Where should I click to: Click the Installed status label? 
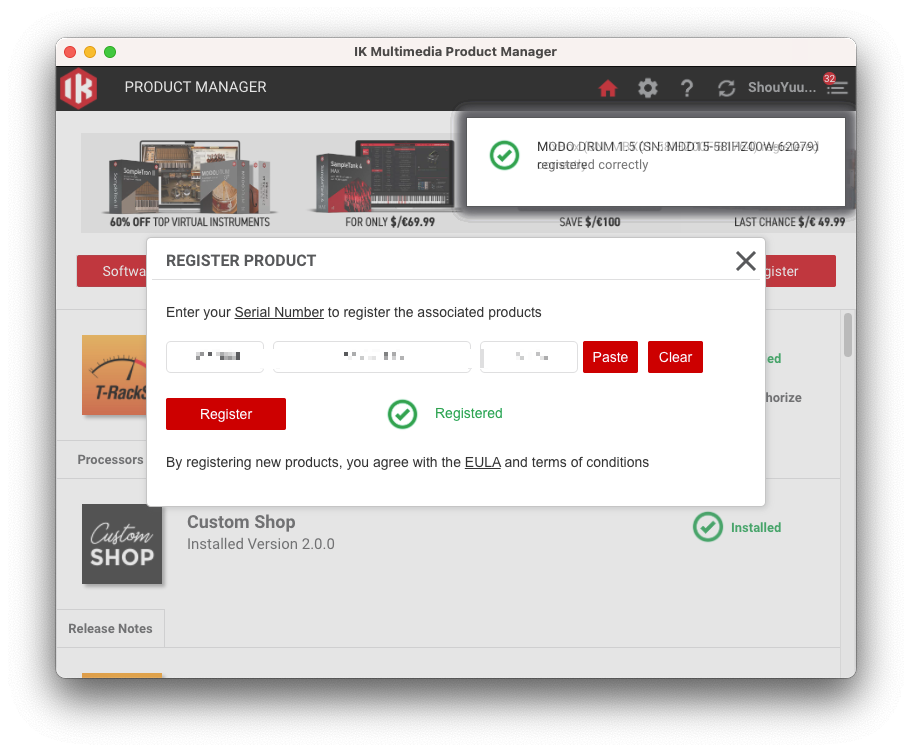(x=756, y=528)
